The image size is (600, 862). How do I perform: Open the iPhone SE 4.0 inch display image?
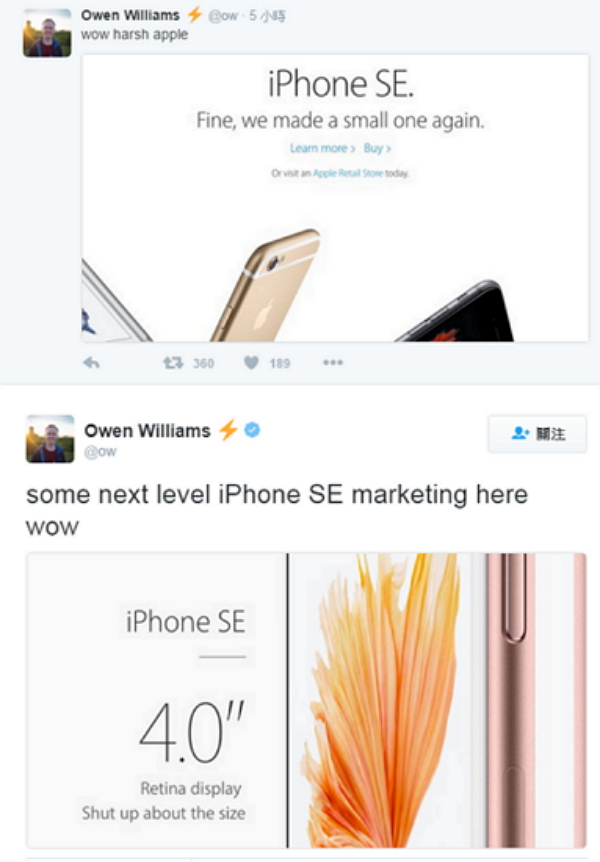point(306,700)
